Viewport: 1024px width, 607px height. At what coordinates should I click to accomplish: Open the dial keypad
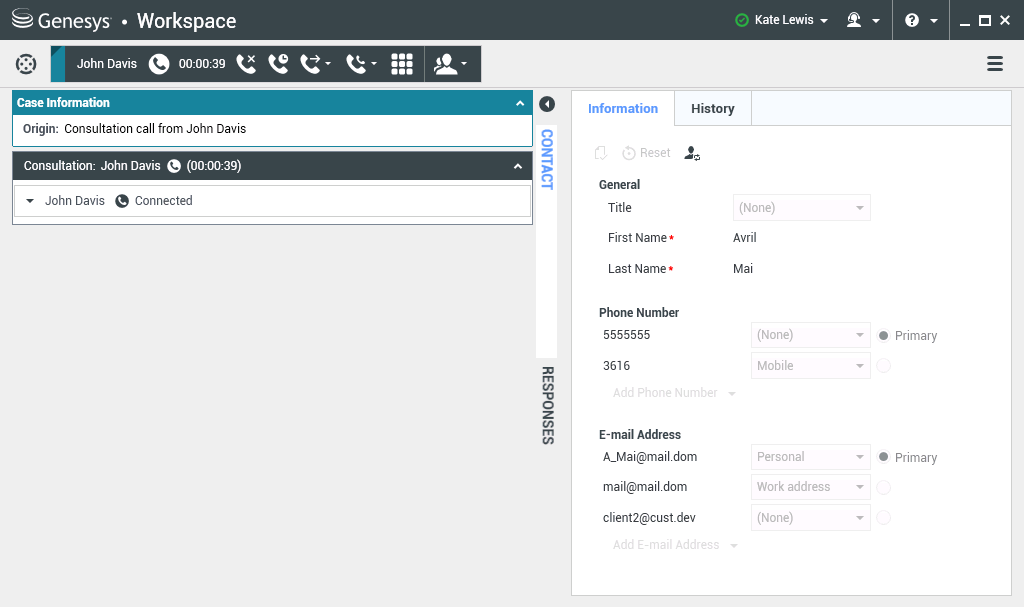(x=402, y=64)
